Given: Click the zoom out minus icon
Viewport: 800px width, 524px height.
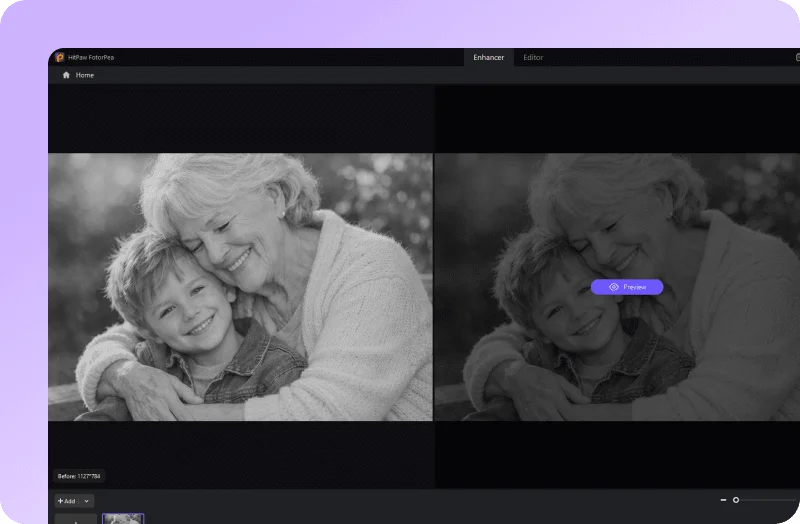Looking at the screenshot, I should pyautogui.click(x=723, y=500).
